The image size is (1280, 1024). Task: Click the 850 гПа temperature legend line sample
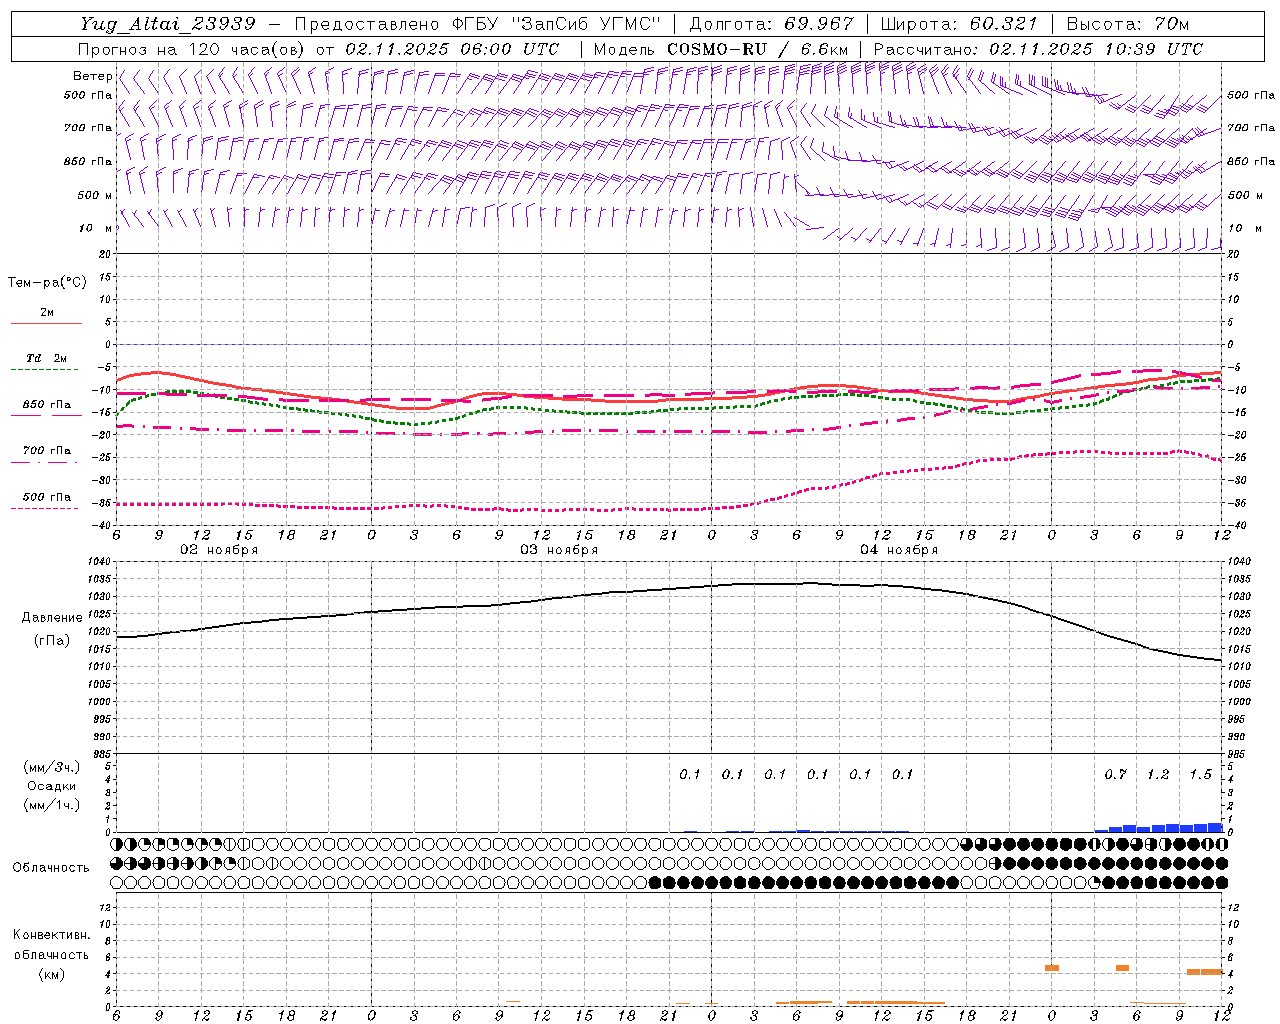pos(46,415)
